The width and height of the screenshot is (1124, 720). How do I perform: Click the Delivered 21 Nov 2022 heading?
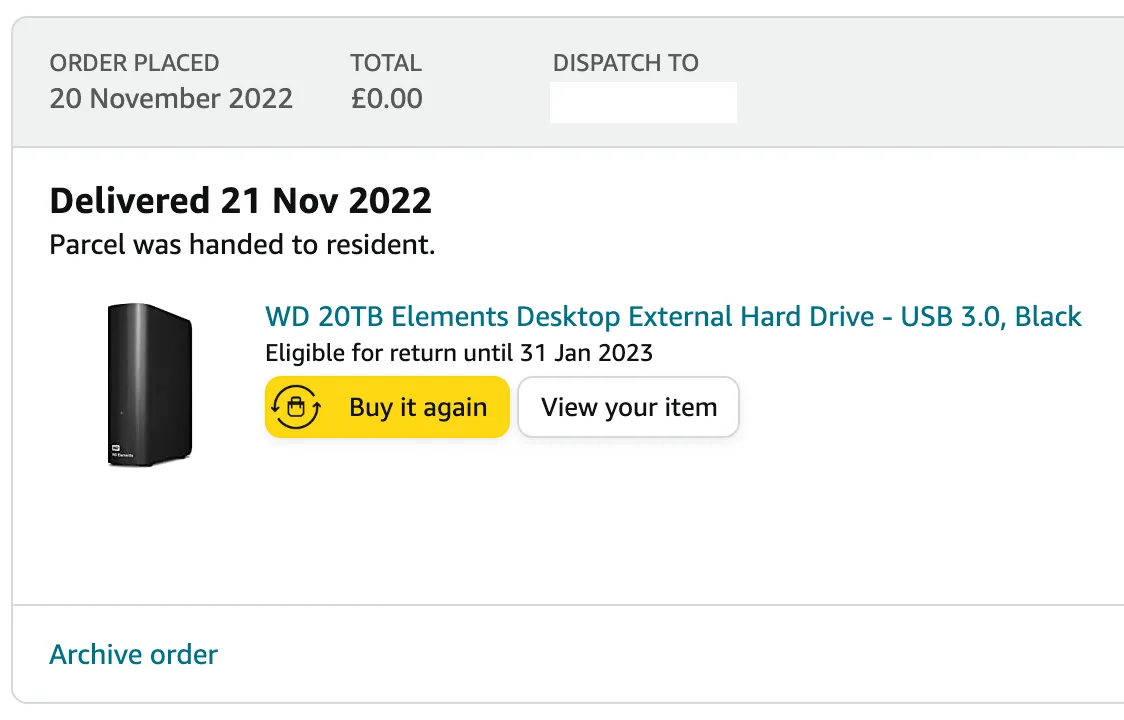[240, 201]
